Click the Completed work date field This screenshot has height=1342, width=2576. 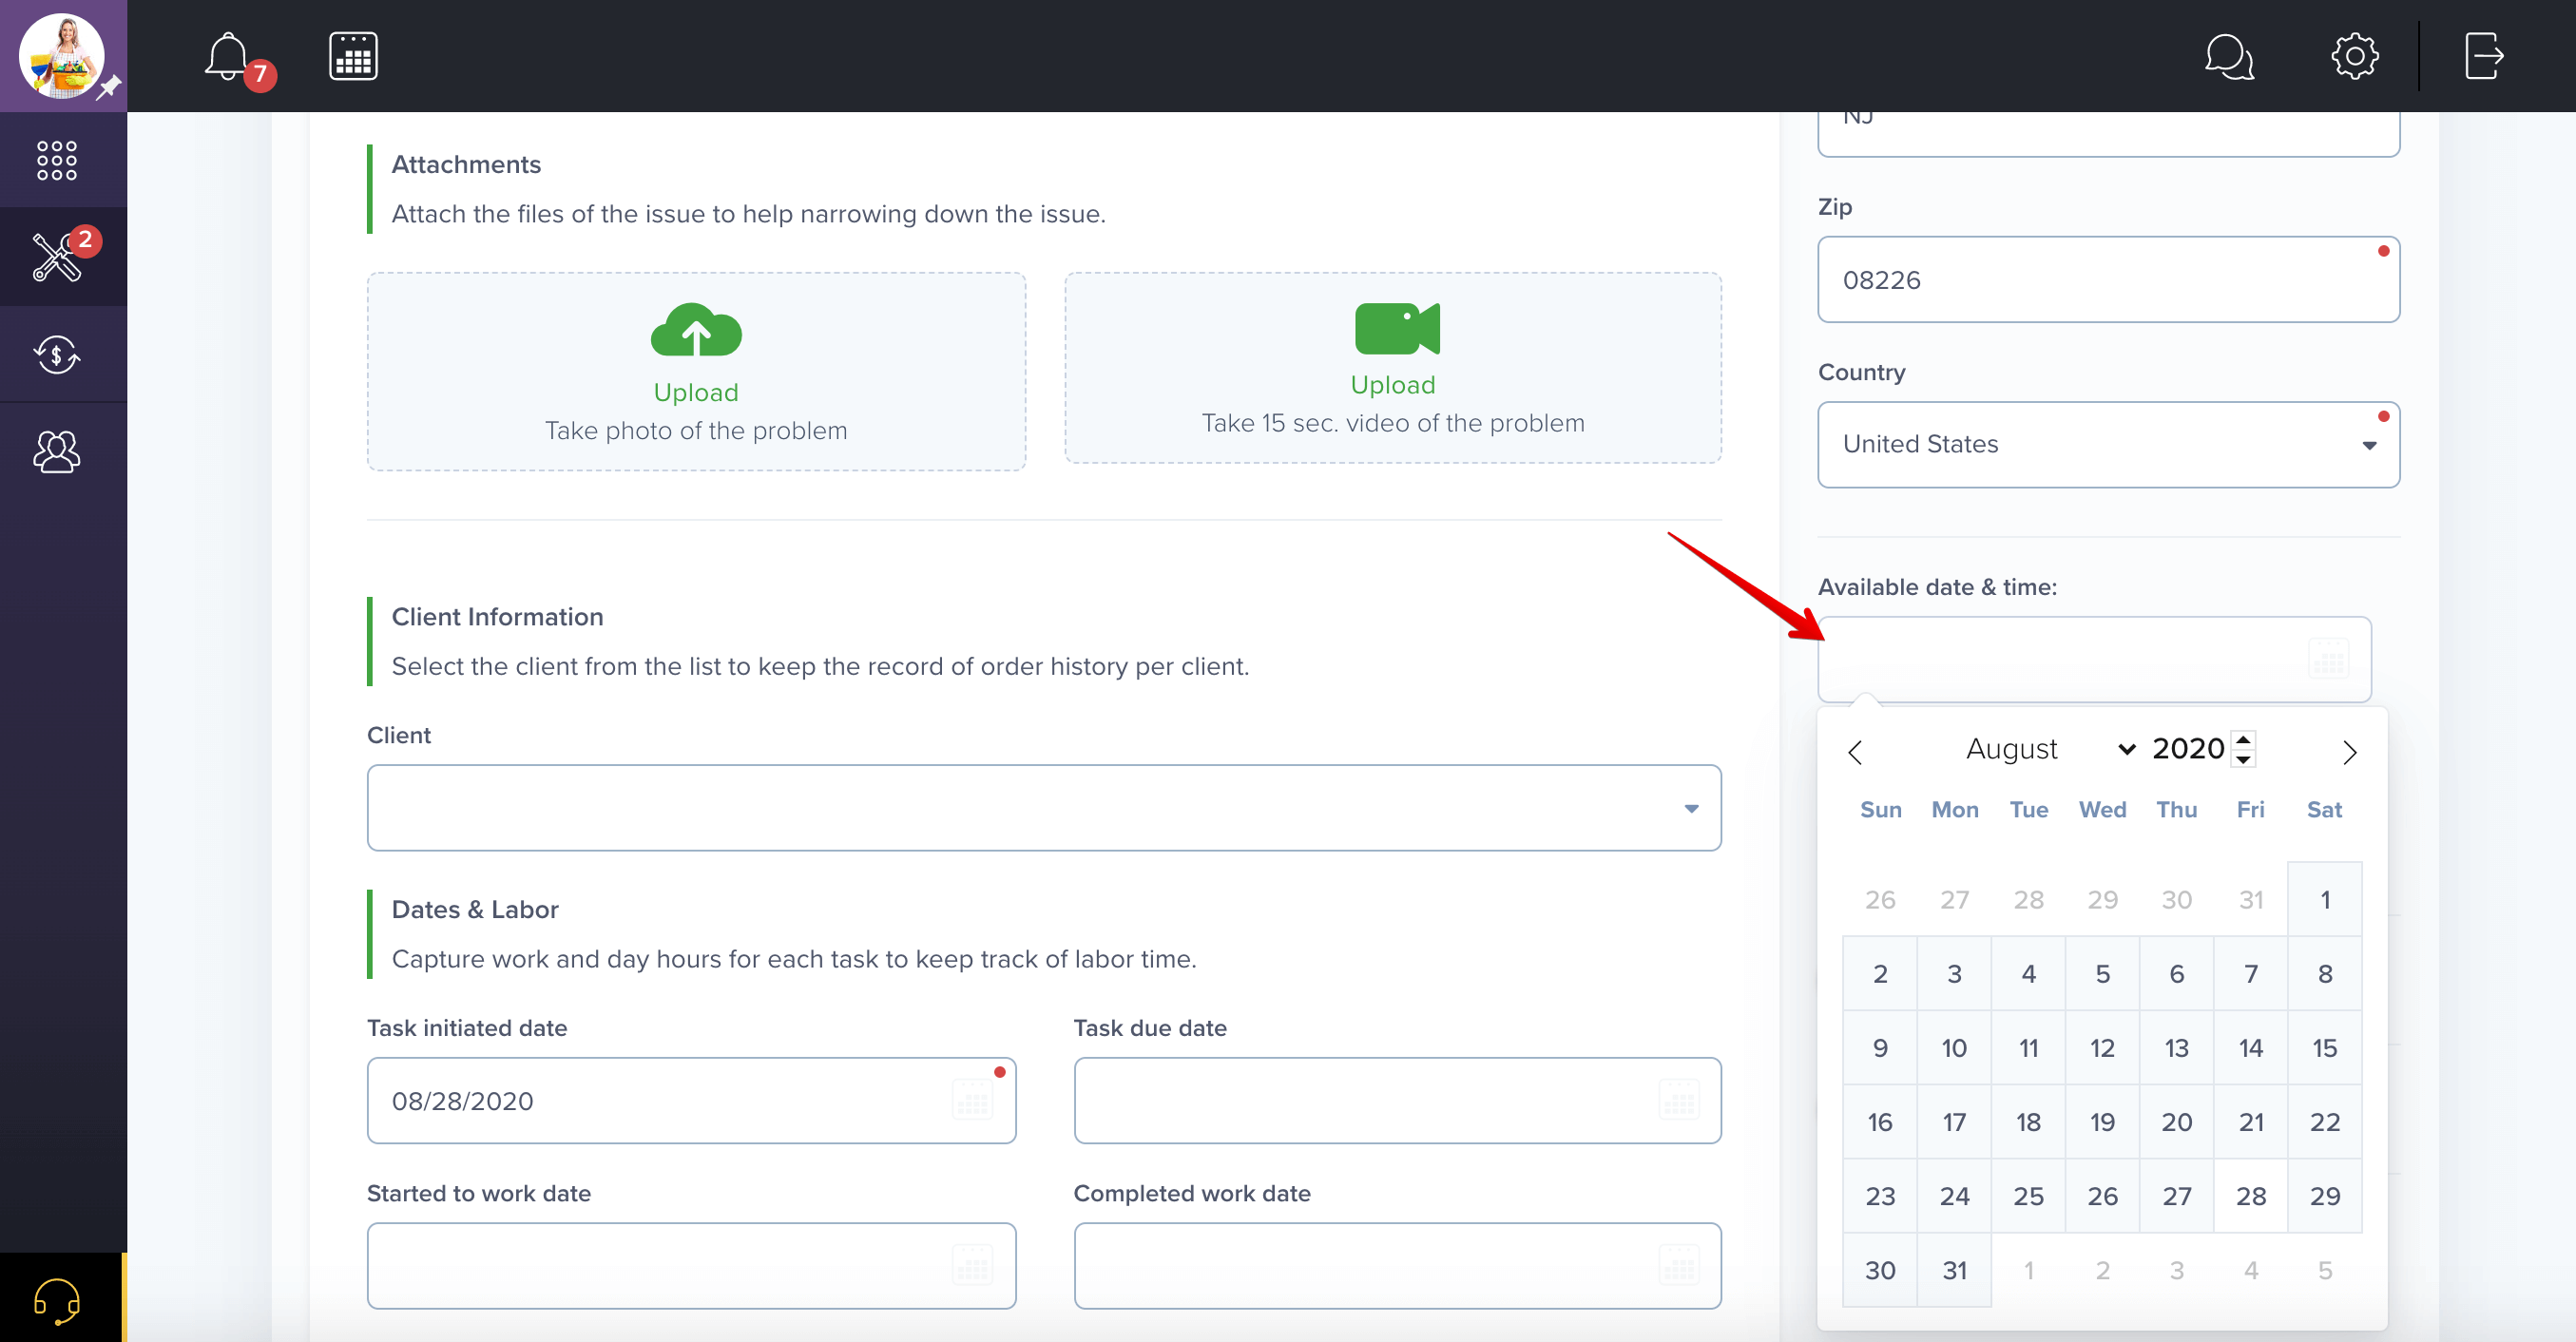click(1397, 1265)
